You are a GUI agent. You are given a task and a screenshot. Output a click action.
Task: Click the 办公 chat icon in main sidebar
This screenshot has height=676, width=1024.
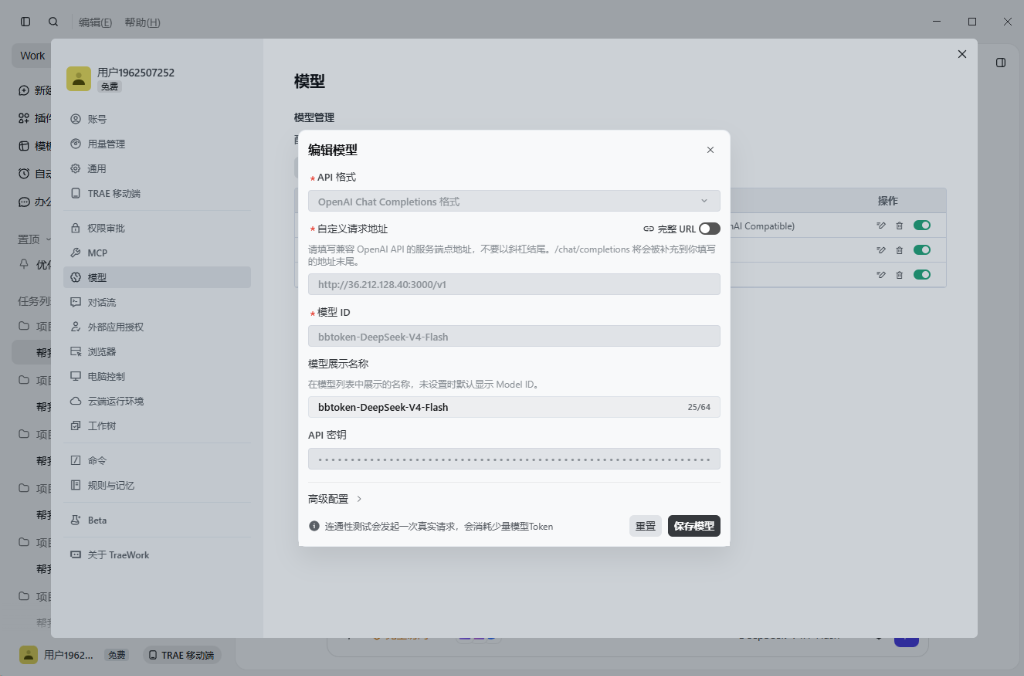(24, 202)
